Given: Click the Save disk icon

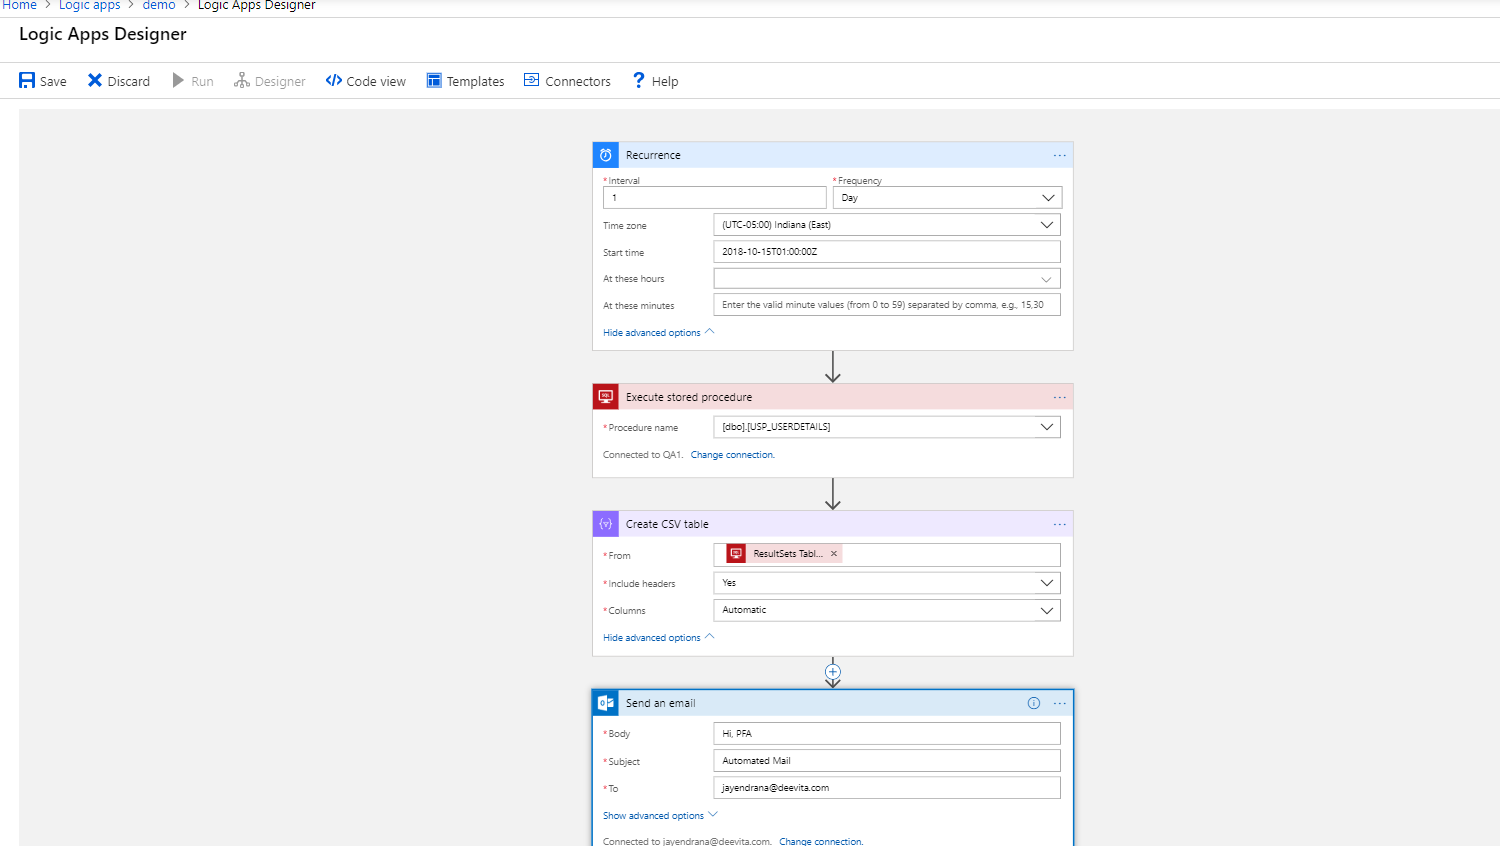Looking at the screenshot, I should point(27,81).
